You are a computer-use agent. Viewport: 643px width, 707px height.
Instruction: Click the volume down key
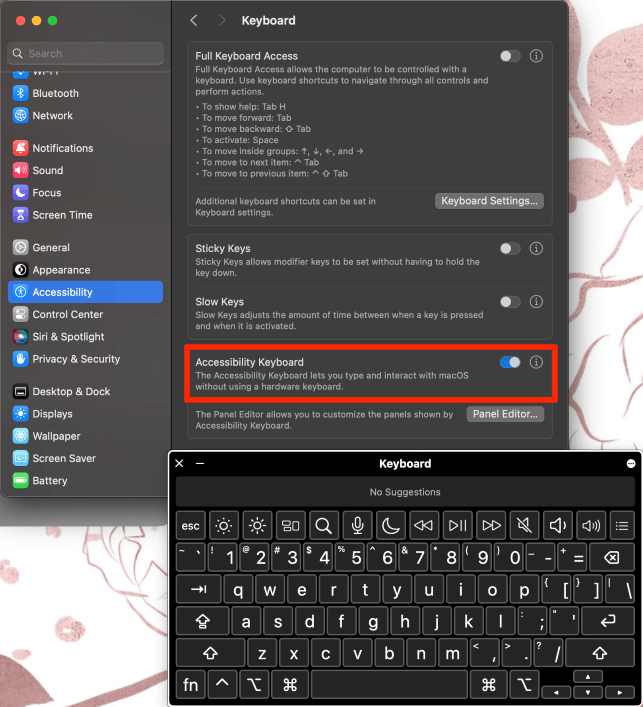pos(557,525)
